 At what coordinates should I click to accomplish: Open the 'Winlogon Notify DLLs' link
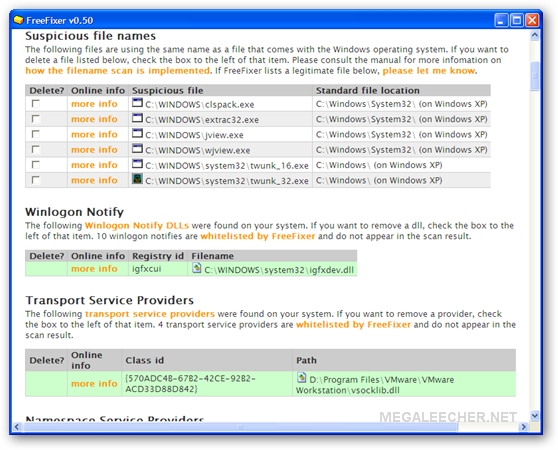coord(137,226)
